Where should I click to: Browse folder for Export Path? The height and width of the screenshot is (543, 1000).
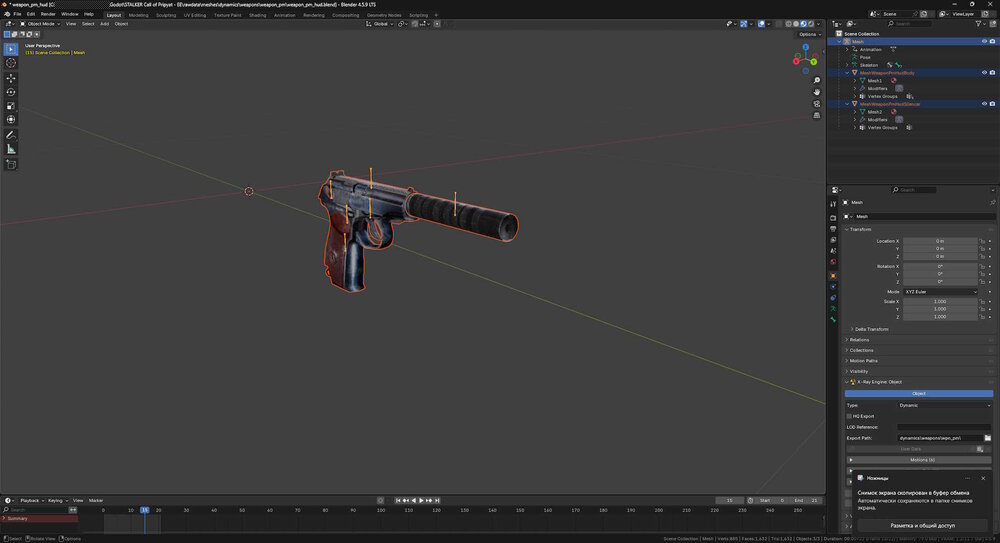click(x=987, y=438)
